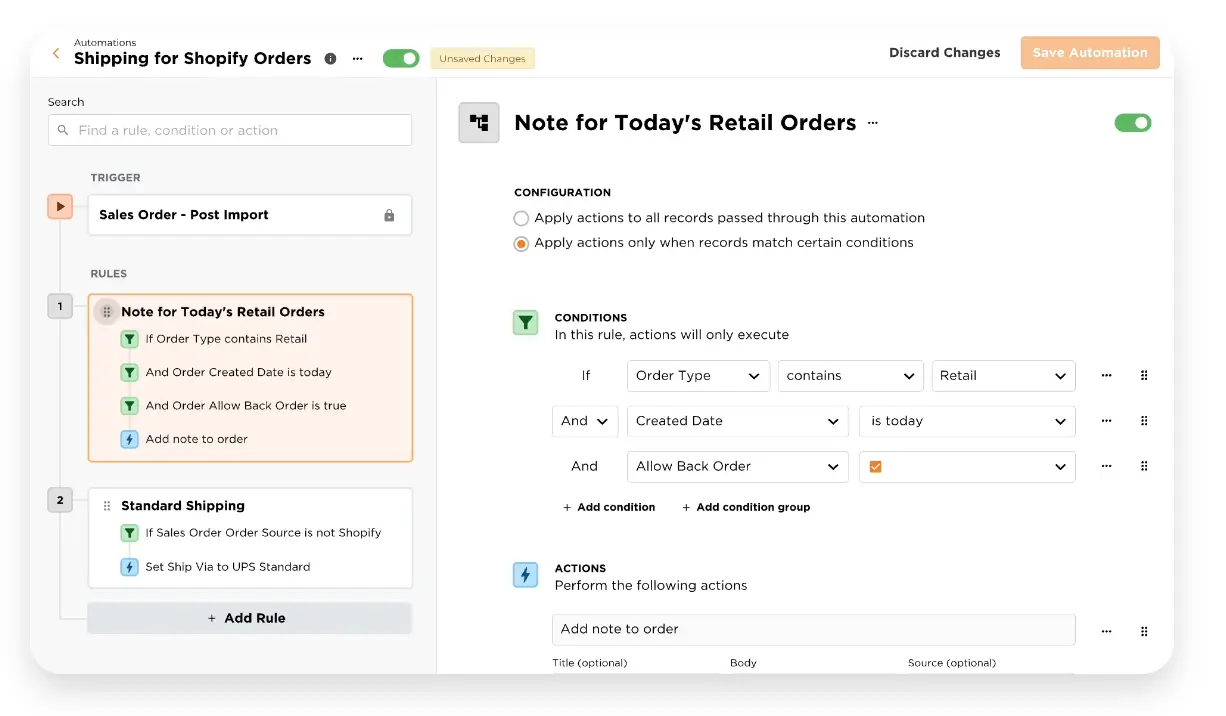Screen dimensions: 1226x716
Task: Select 'And Order Allow Back Order is true' row
Action: click(246, 406)
